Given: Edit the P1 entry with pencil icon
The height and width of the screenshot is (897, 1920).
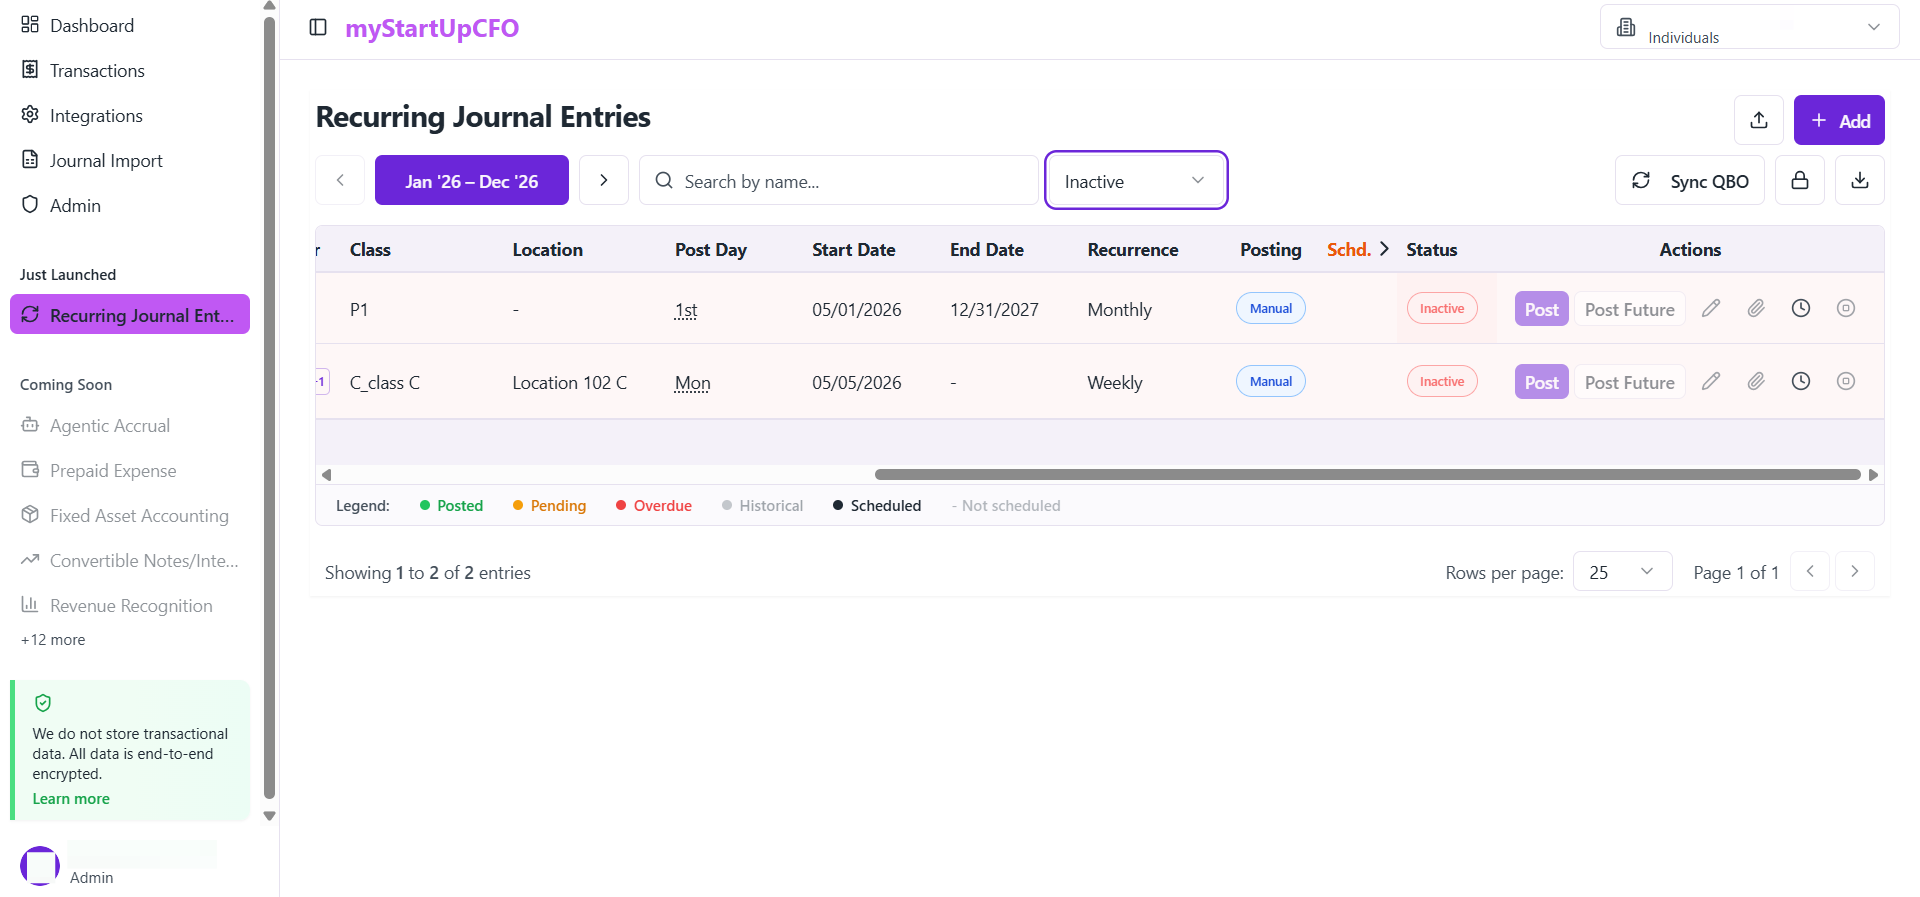Looking at the screenshot, I should [1711, 308].
